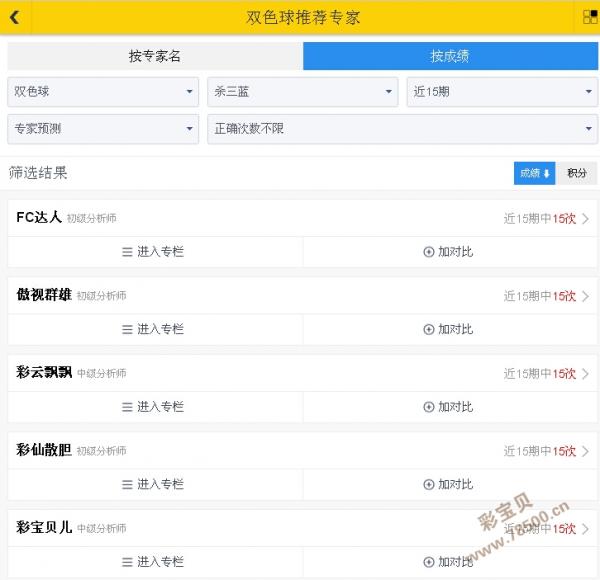
Task: Click 近15期中15次 for 傲视群雄
Action: coord(540,296)
